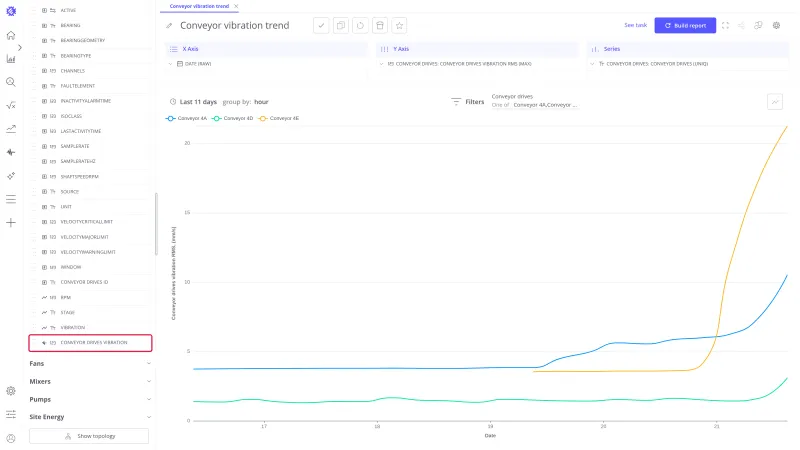The height and width of the screenshot is (450, 800).
Task: Click the Show topology button
Action: point(89,436)
